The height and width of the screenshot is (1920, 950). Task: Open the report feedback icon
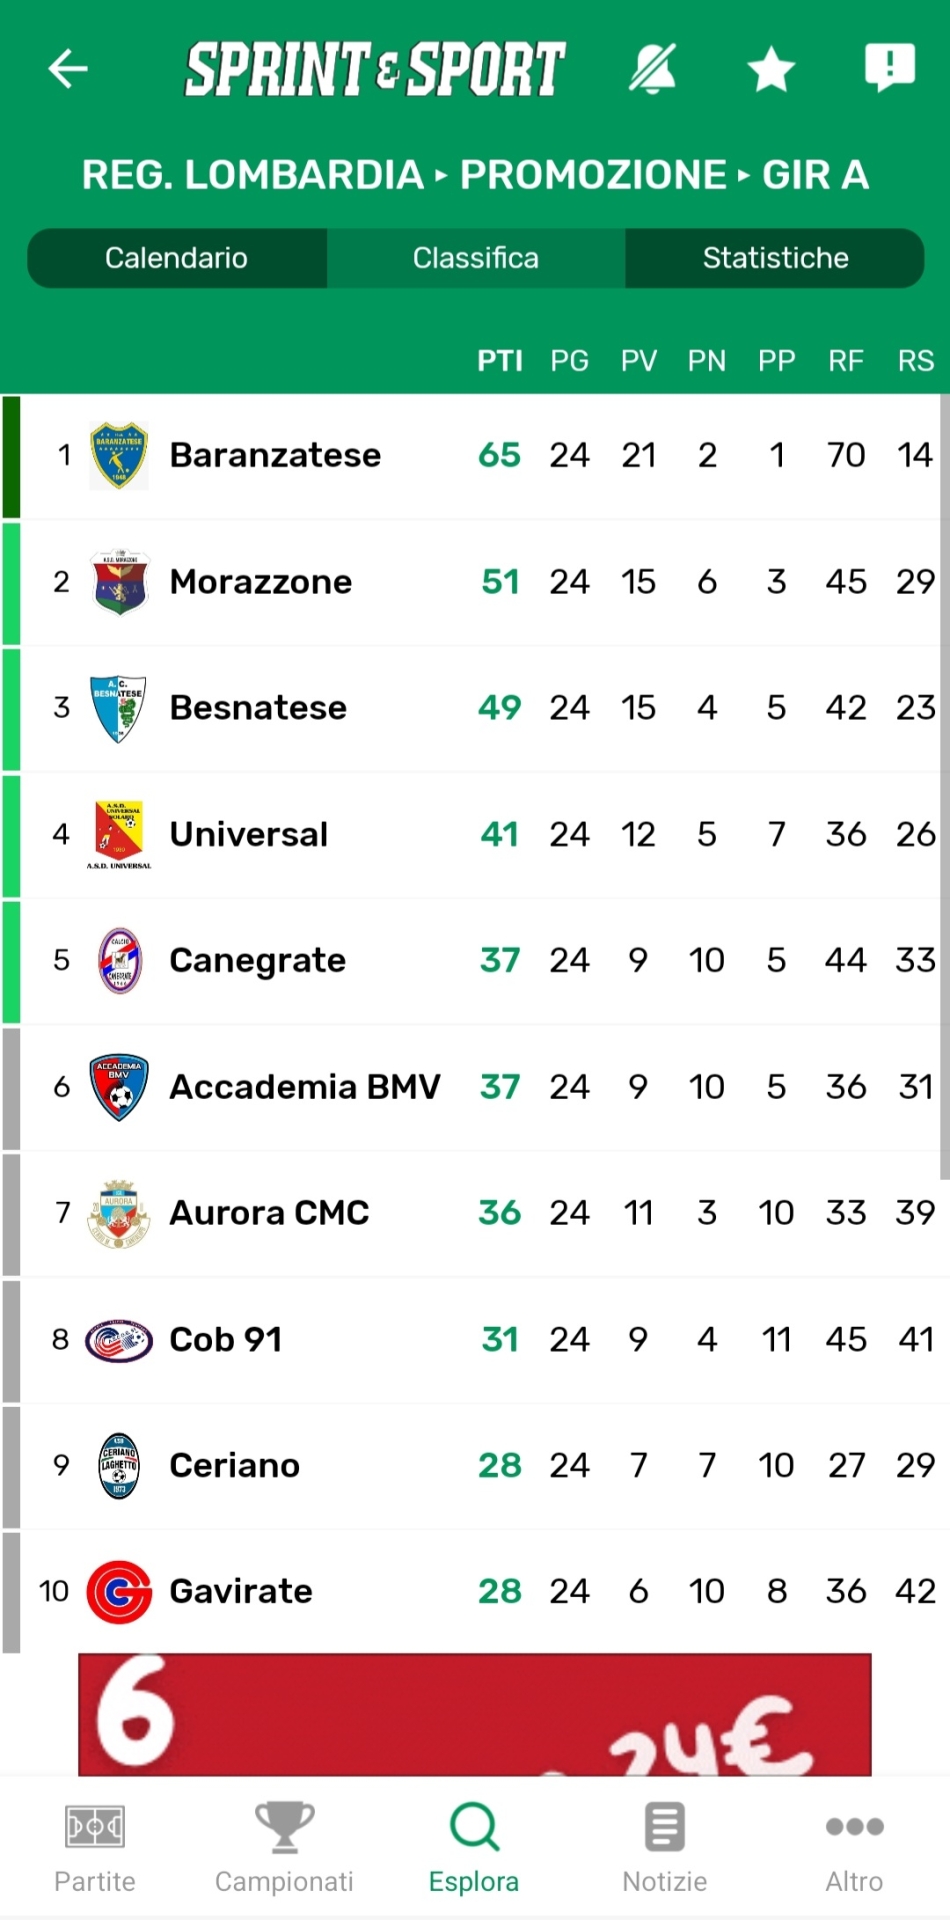[x=889, y=68]
